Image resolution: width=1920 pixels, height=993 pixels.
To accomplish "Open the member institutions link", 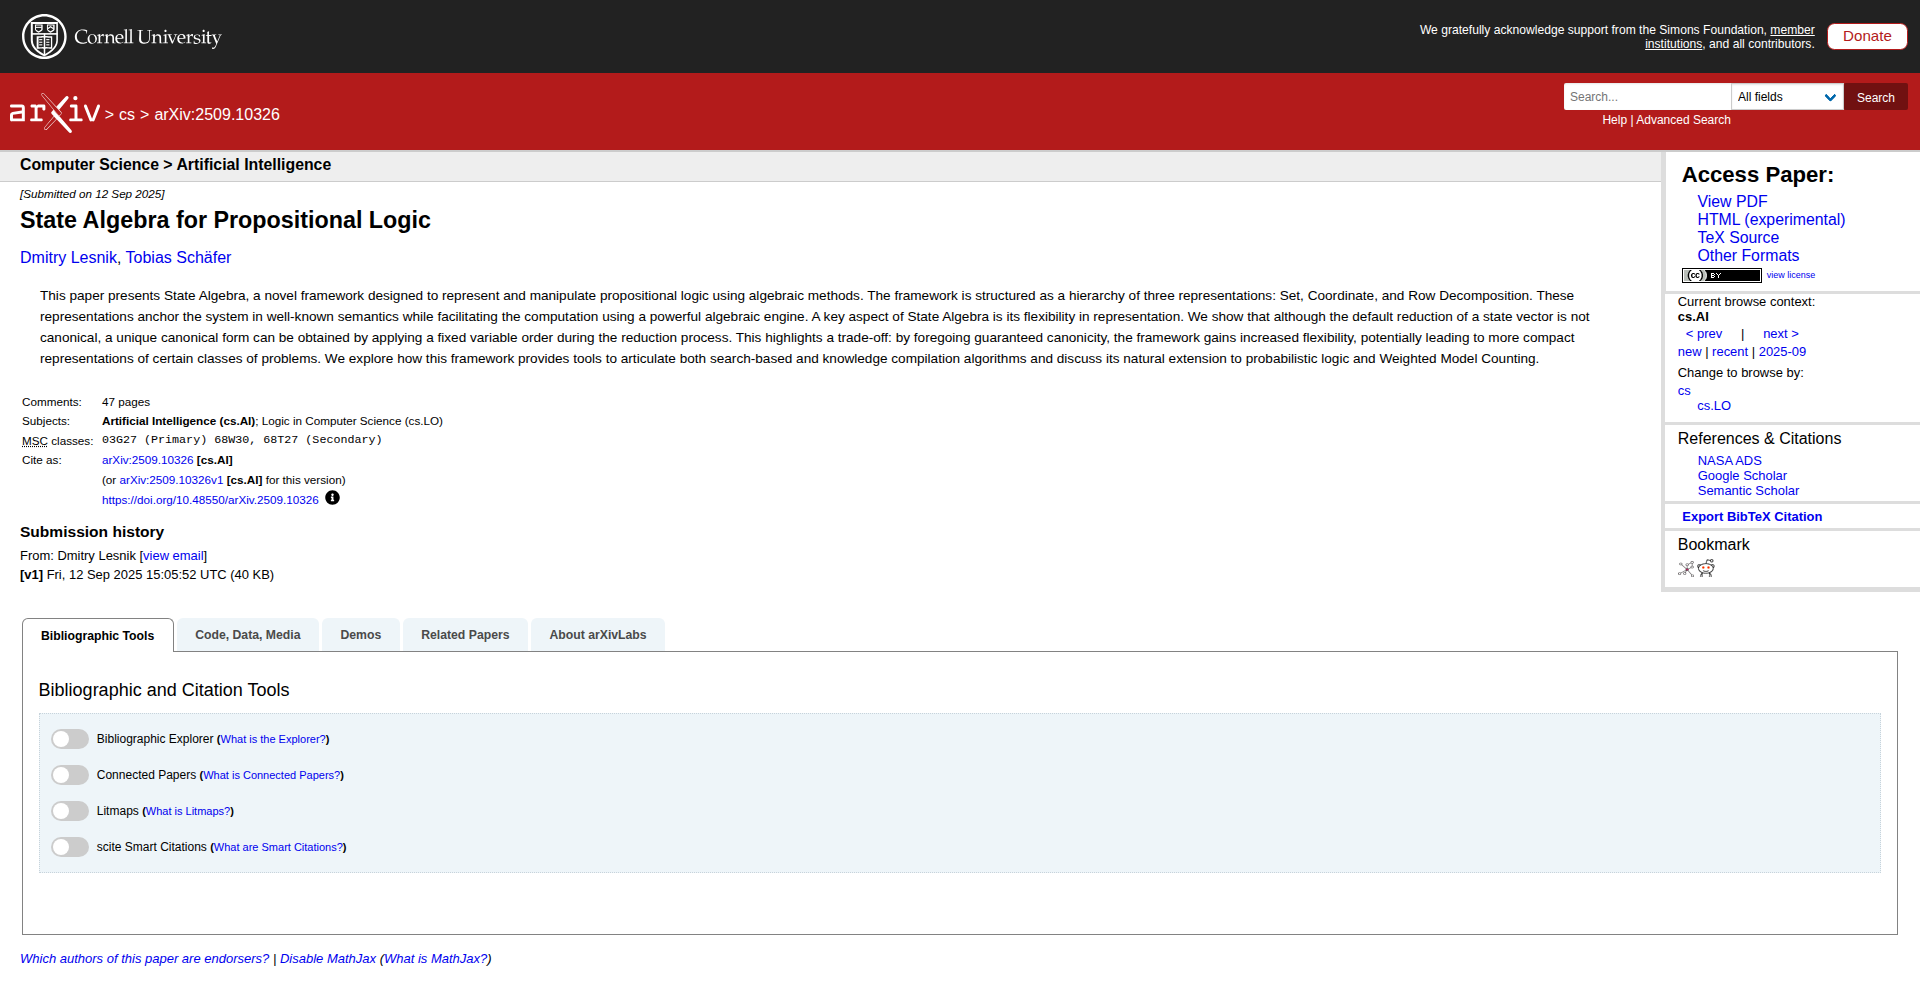I will point(1730,37).
